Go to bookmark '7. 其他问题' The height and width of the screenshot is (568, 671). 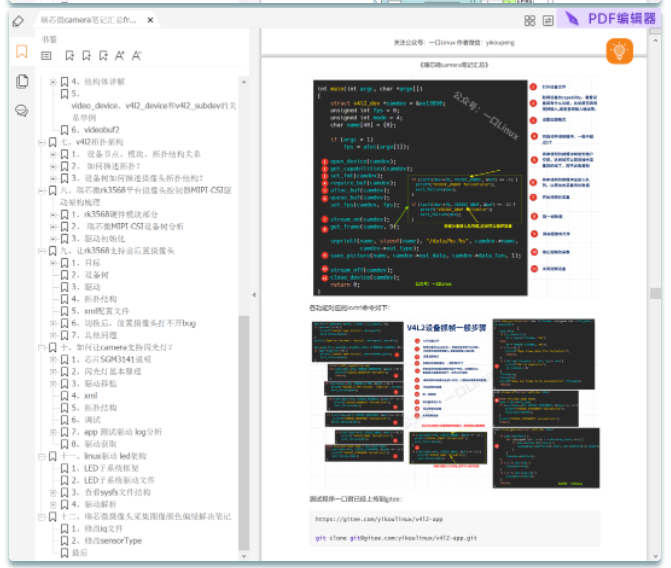click(94, 335)
